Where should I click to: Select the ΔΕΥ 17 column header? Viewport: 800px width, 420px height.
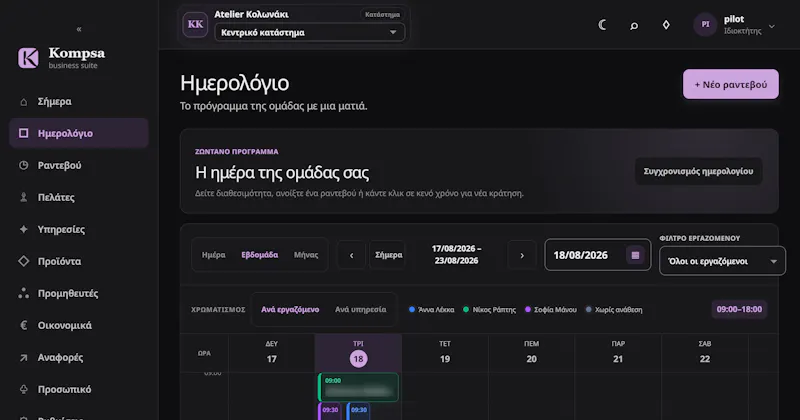click(271, 353)
